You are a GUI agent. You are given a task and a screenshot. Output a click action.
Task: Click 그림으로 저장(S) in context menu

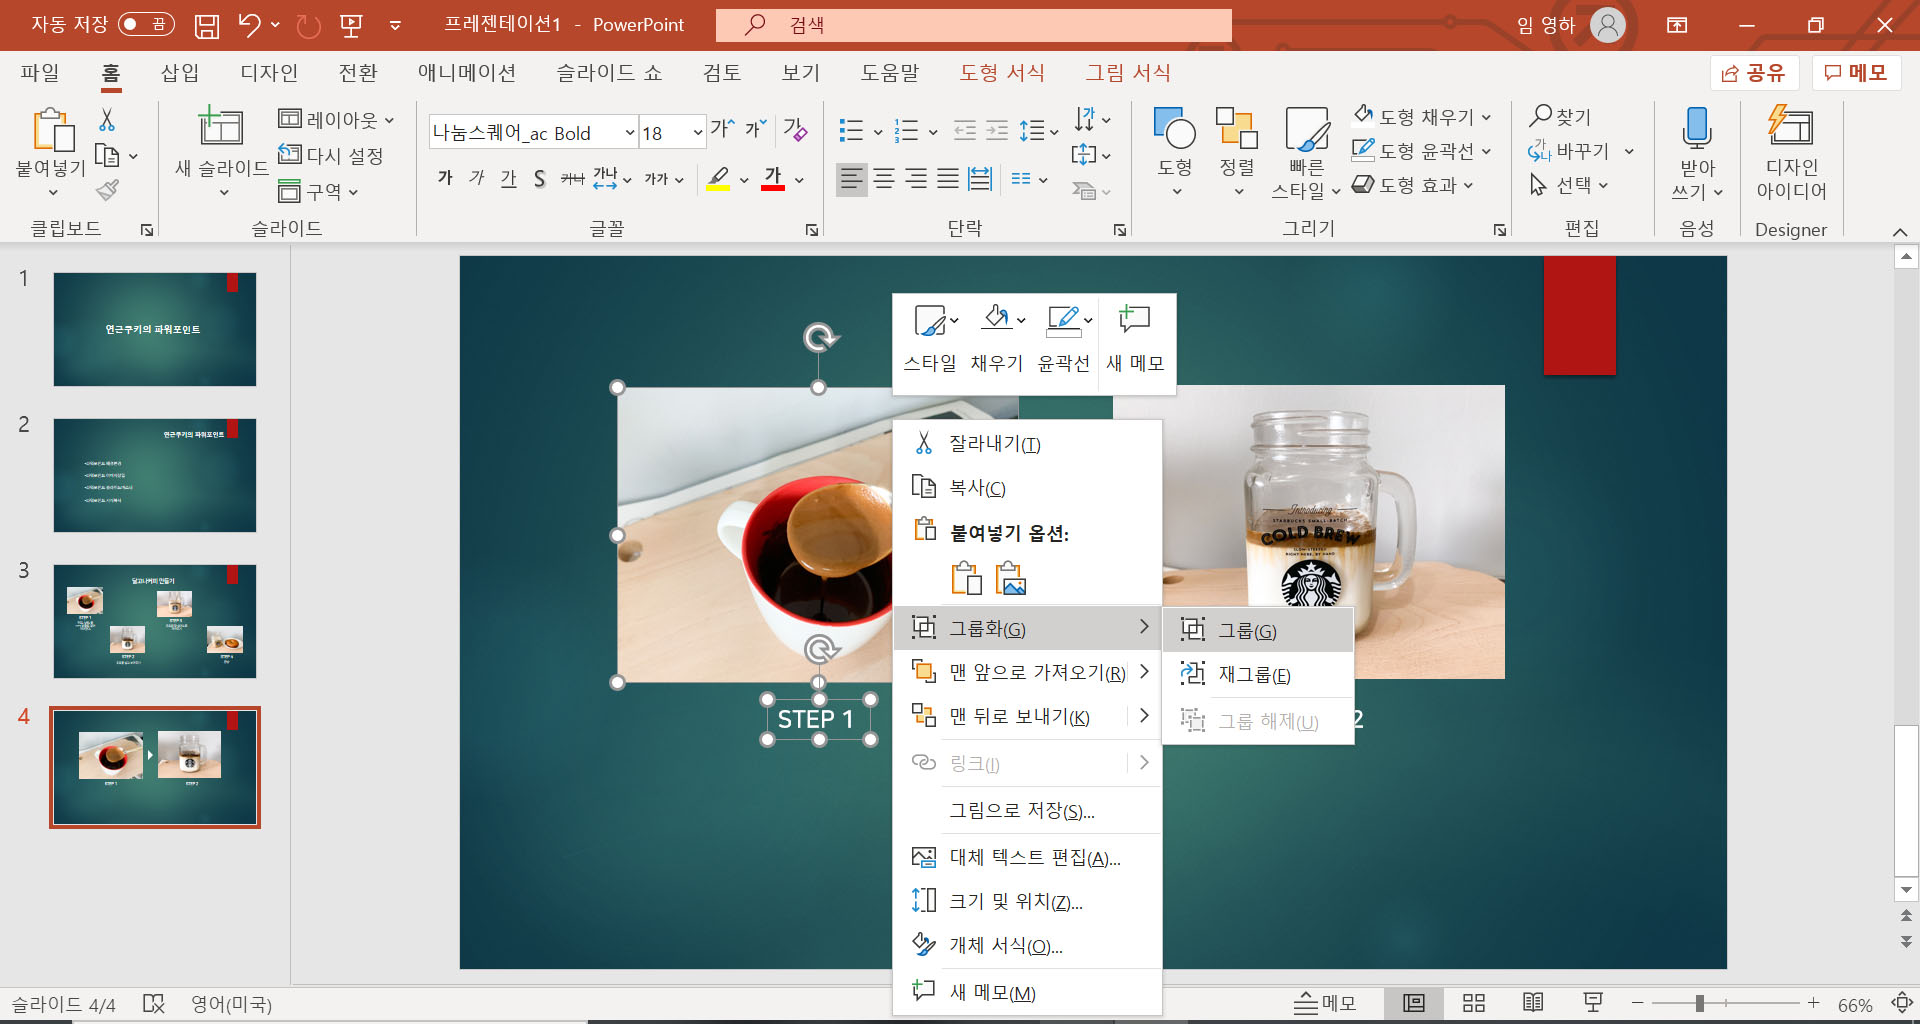point(1027,811)
